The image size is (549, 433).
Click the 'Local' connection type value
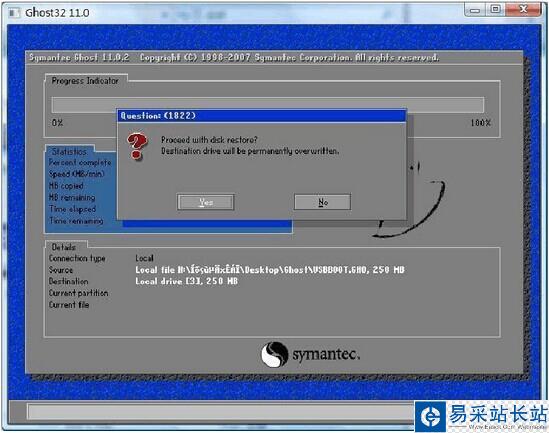tap(145, 258)
